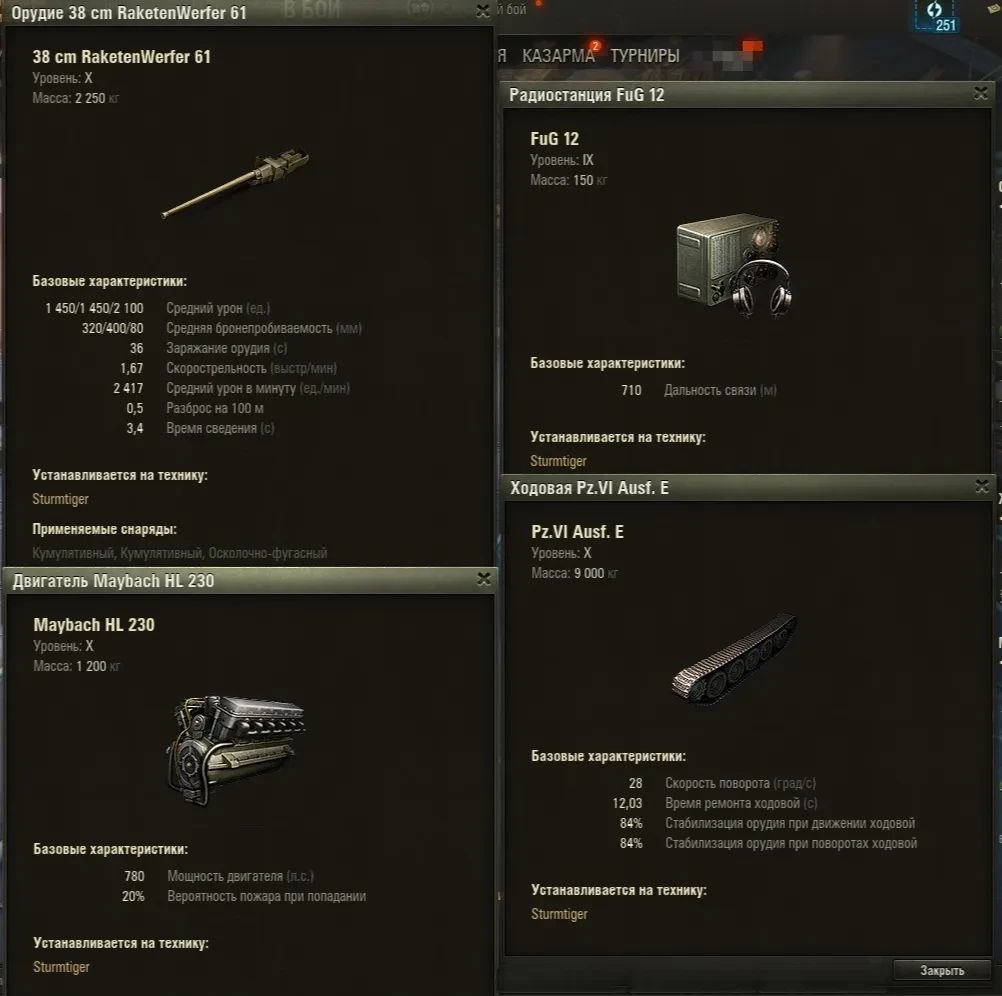This screenshot has height=996, width=1002.
Task: Click the Maybach HL 230 engine image
Action: point(236,750)
